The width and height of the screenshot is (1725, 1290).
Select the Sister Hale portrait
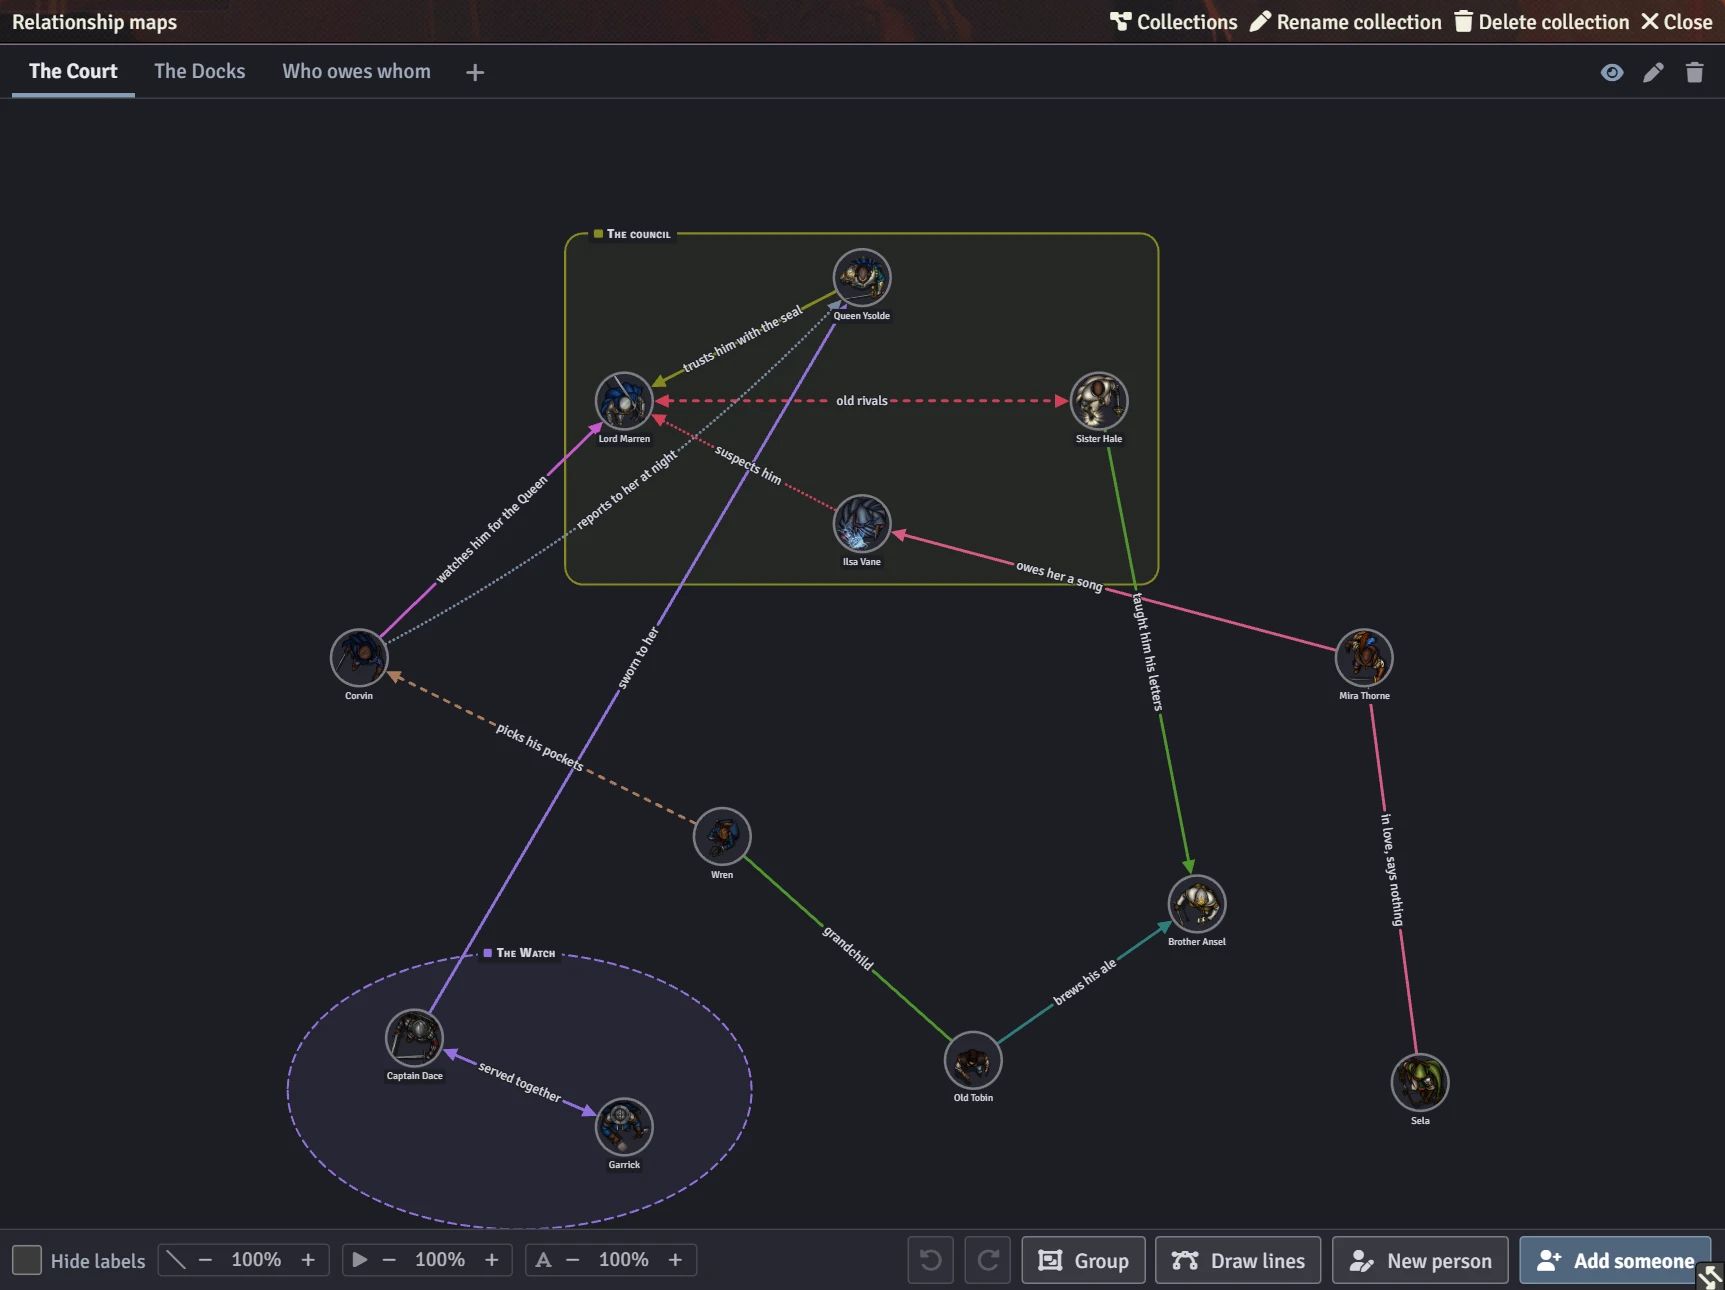(x=1099, y=401)
